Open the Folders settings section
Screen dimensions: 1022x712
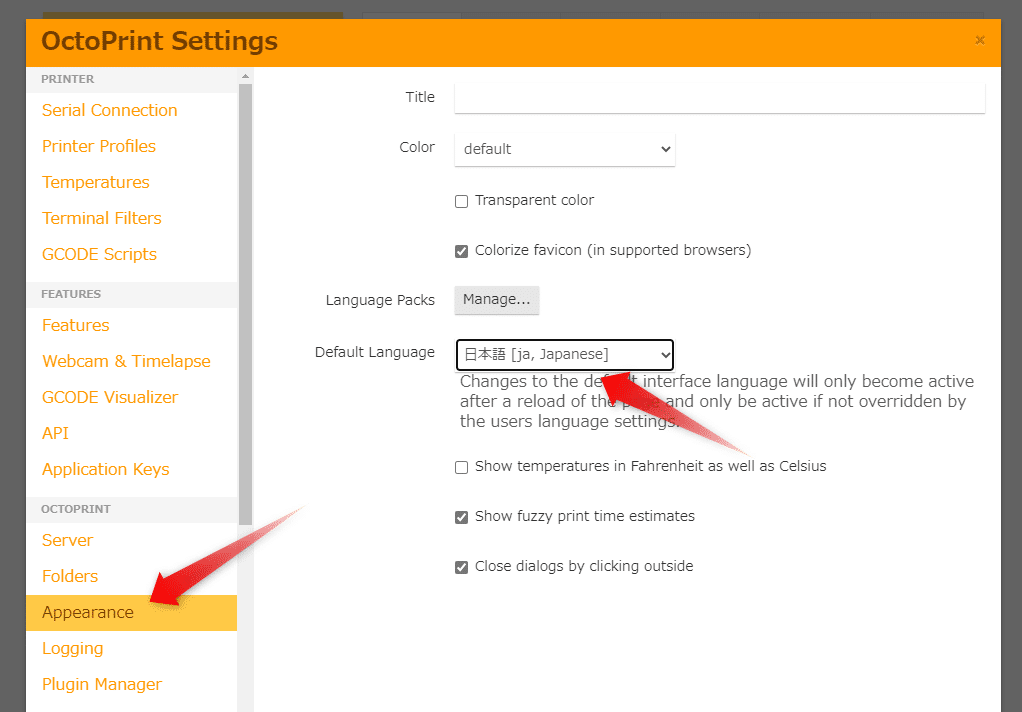point(70,576)
